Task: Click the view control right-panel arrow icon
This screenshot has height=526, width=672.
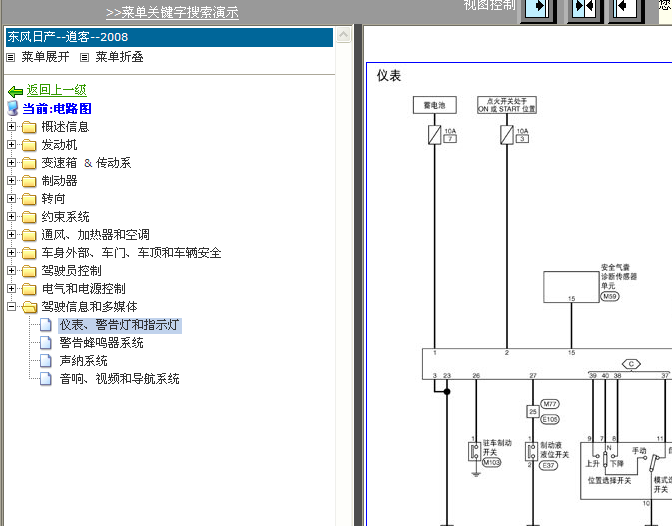Action: (625, 9)
